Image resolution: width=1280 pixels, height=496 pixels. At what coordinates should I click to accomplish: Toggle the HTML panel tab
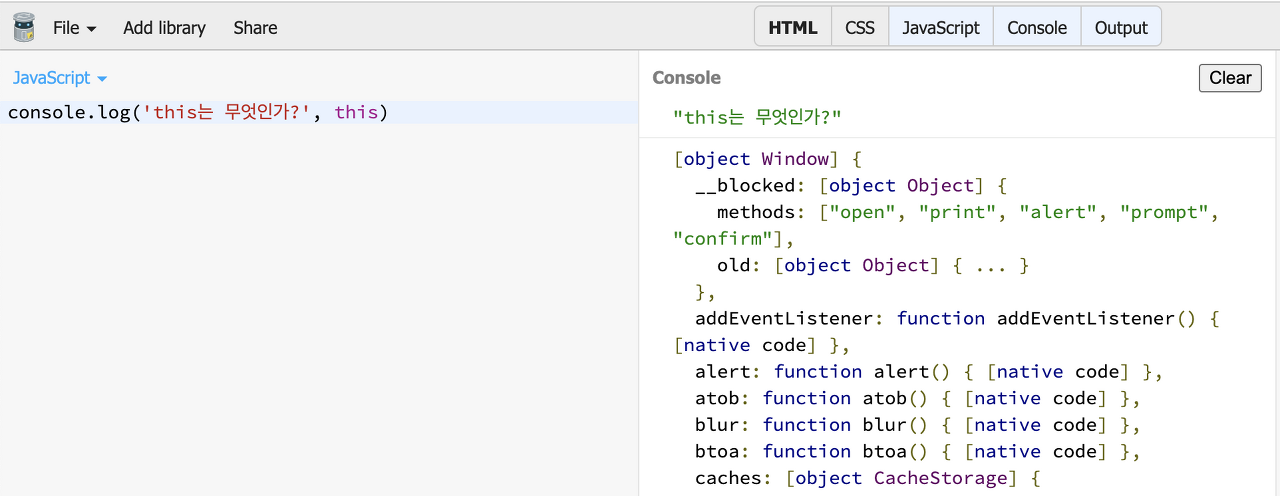793,27
